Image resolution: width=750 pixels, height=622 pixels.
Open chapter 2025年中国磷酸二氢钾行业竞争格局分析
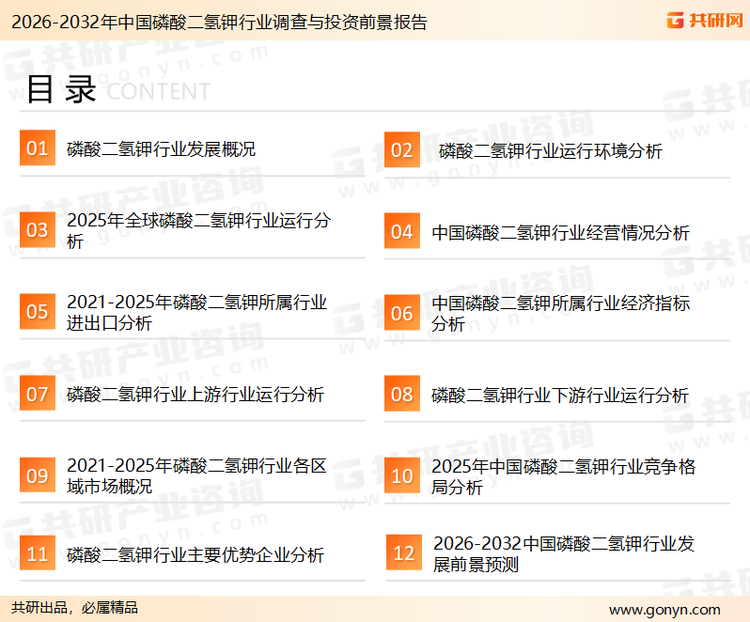(563, 477)
